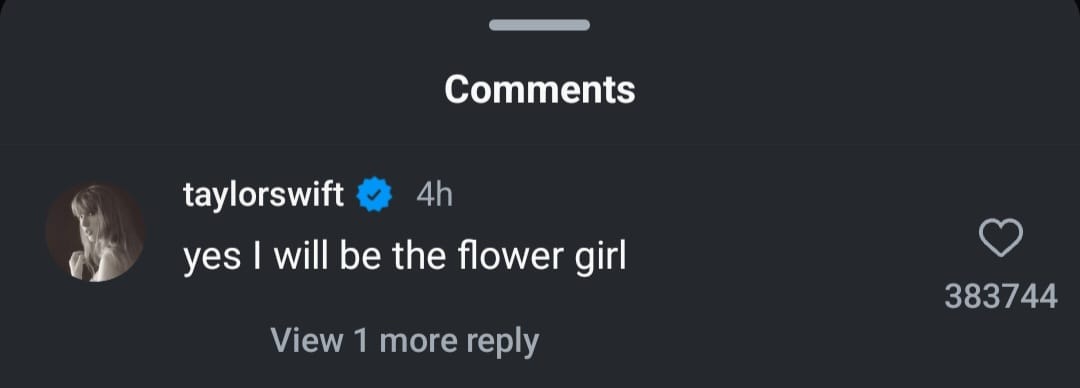The height and width of the screenshot is (388, 1080).
Task: Select the sheet handle bar at top
Action: coord(539,25)
